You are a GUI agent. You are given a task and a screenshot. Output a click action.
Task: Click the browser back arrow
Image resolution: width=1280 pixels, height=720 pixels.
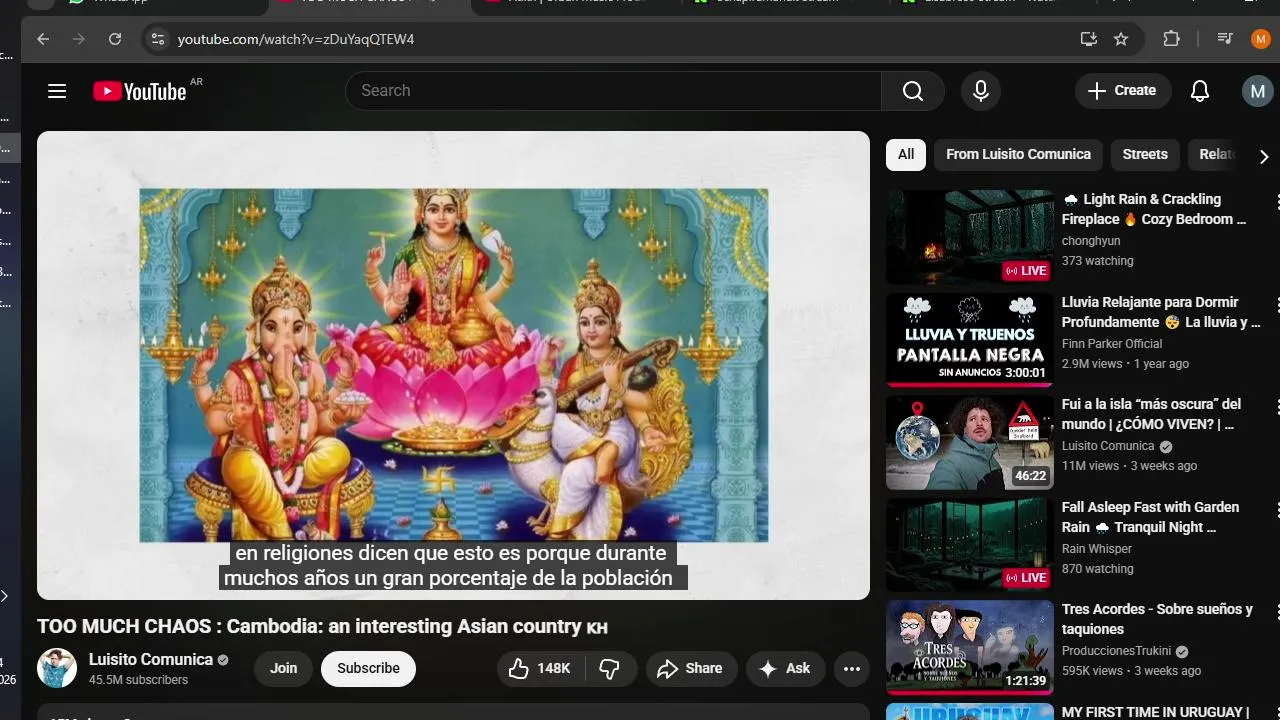click(43, 39)
